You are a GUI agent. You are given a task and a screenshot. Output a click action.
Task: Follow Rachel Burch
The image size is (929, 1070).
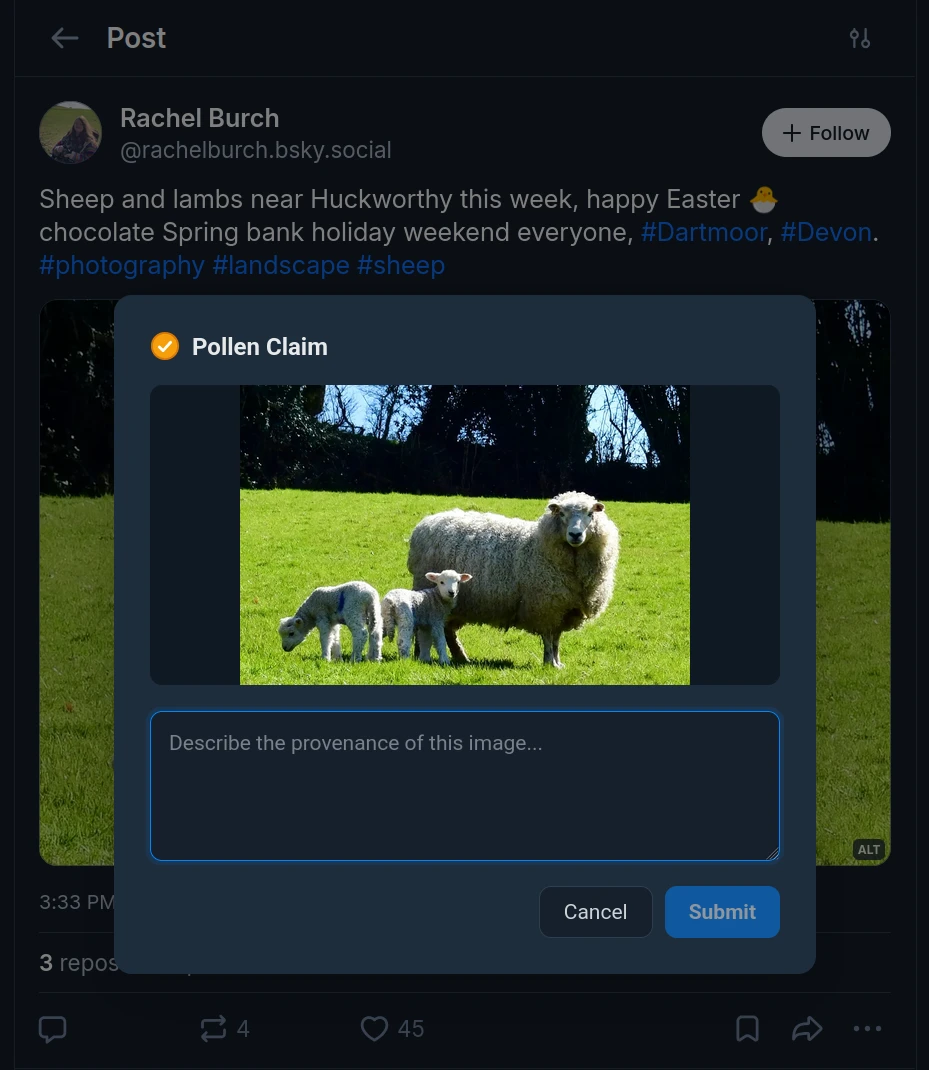click(x=826, y=132)
